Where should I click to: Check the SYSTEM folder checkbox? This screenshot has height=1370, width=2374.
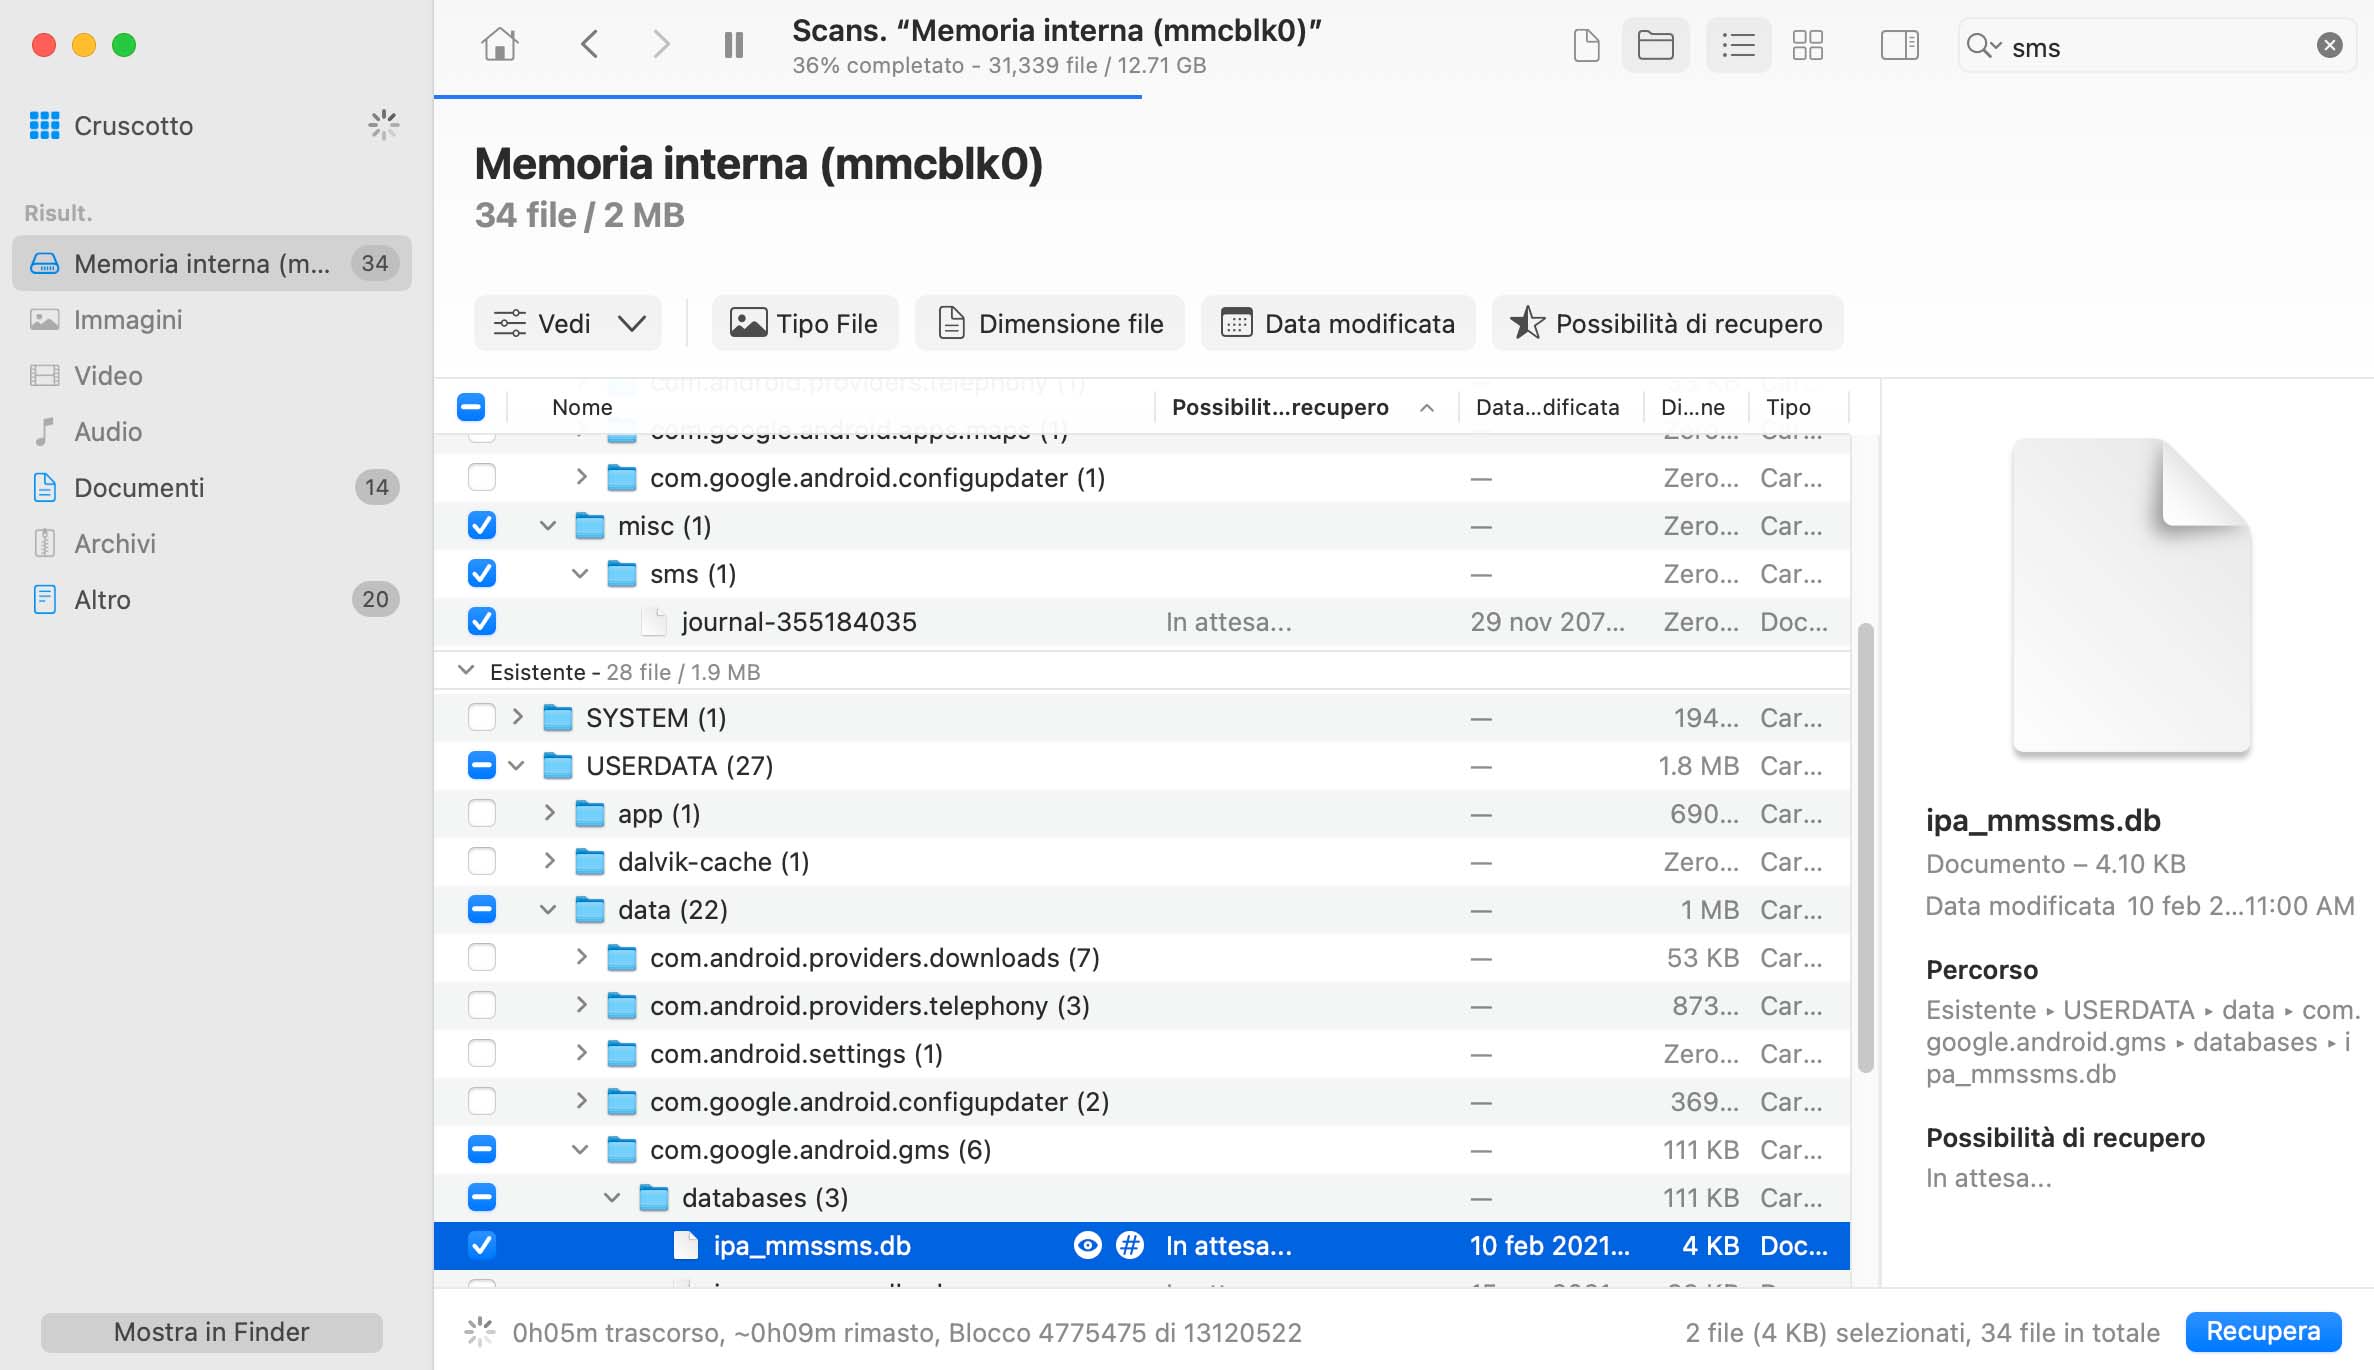coord(482,718)
